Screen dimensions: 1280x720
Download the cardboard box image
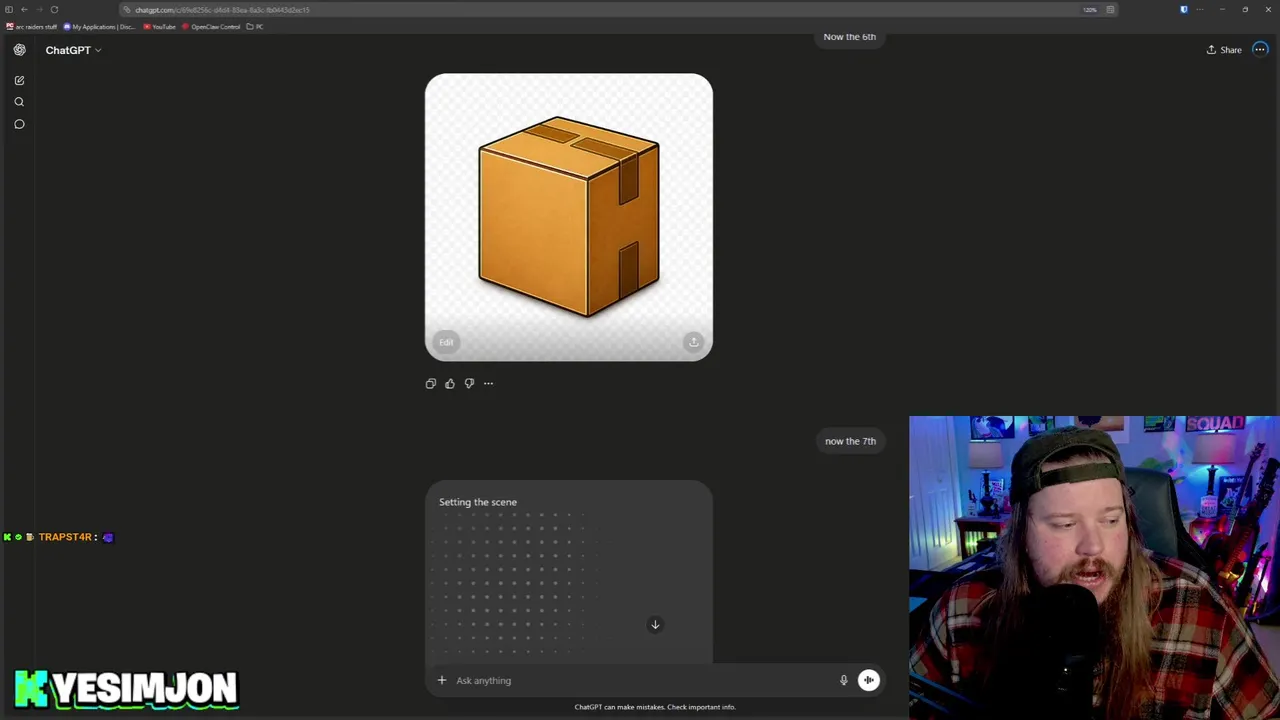coord(693,342)
